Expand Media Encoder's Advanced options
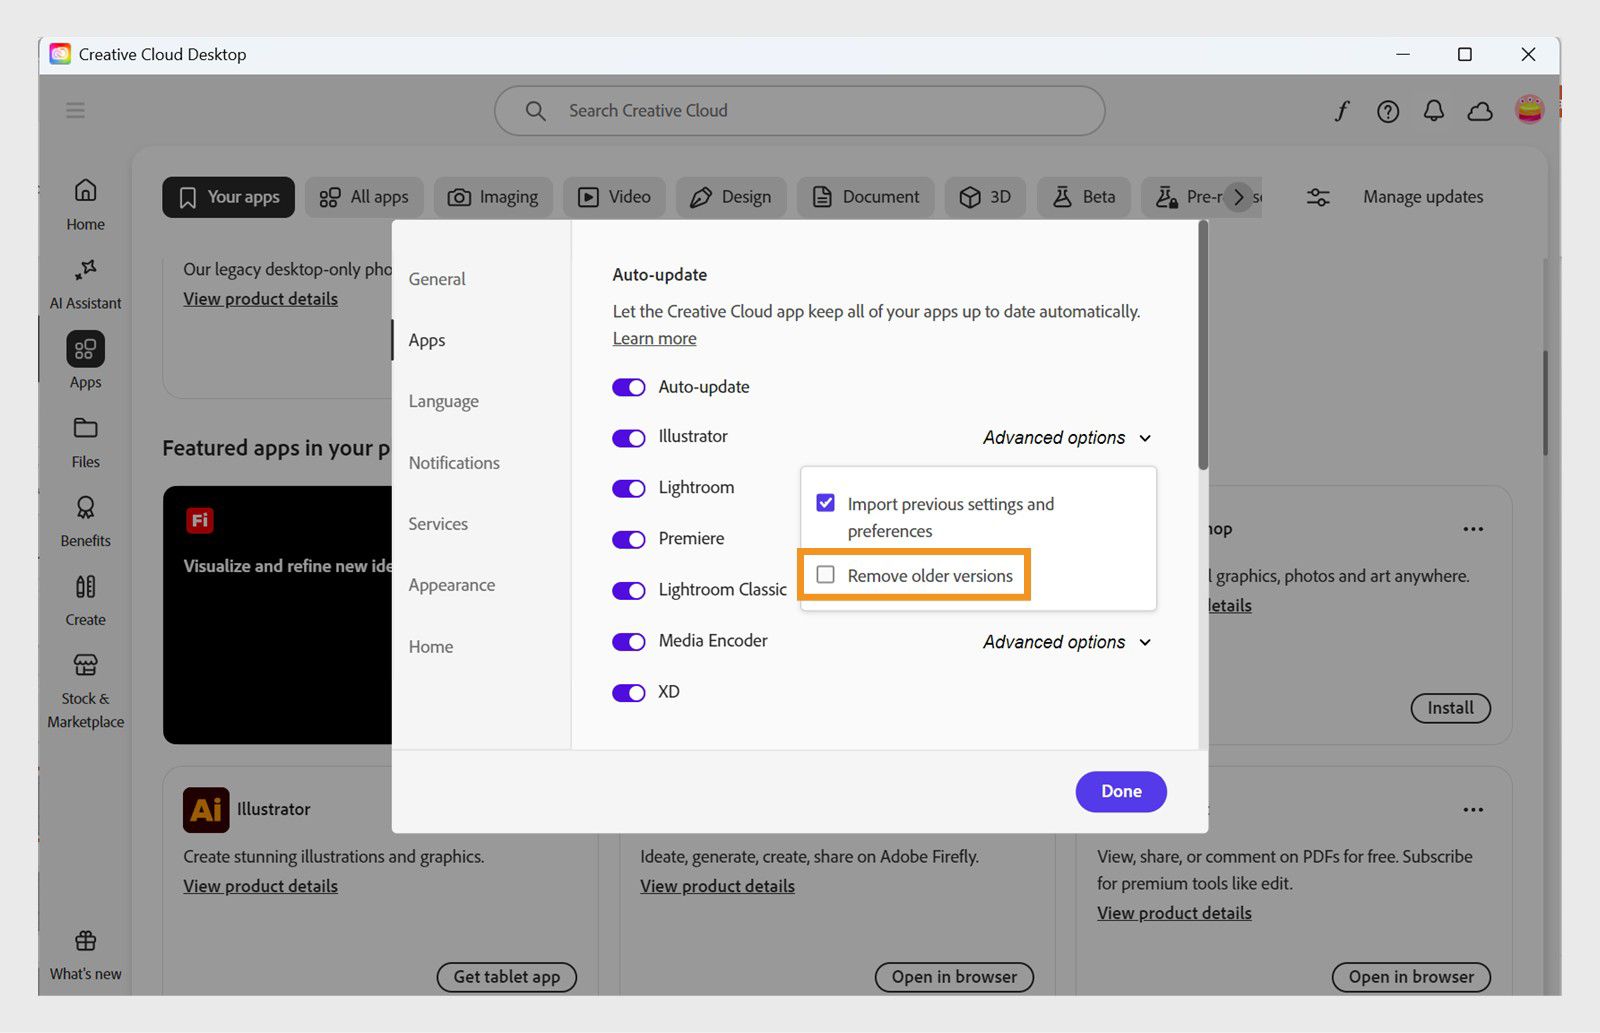Viewport: 1600px width, 1033px height. [x=1067, y=642]
